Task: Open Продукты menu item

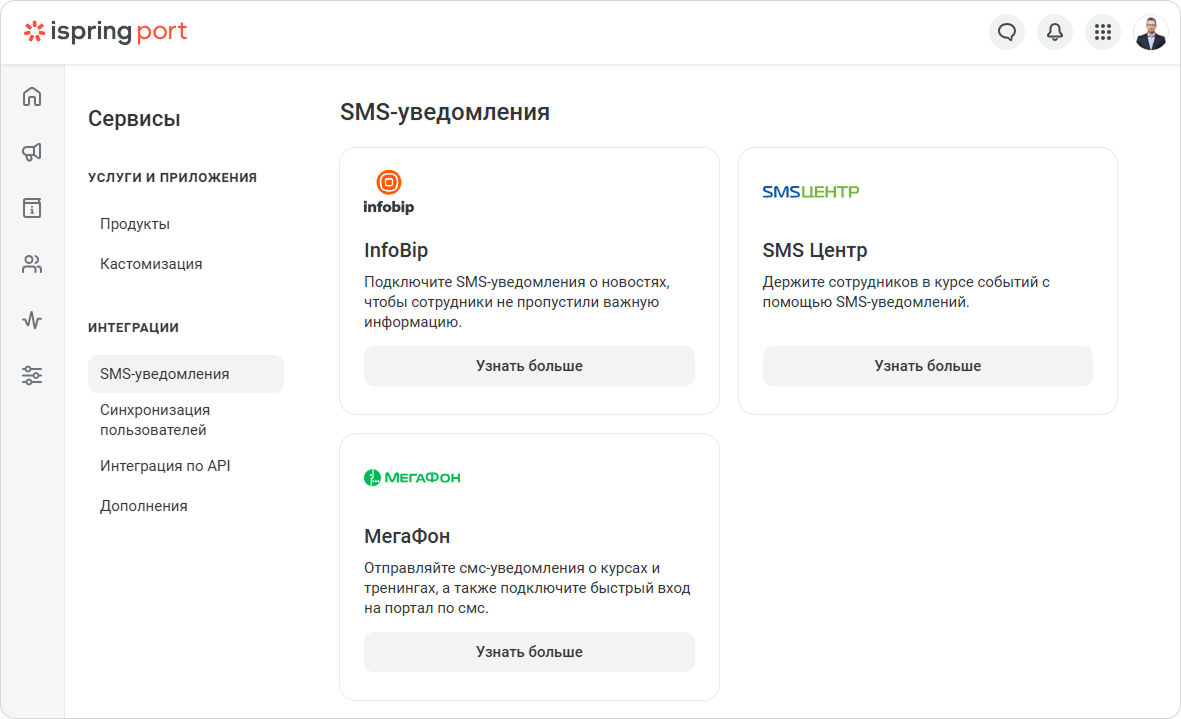Action: coord(135,224)
